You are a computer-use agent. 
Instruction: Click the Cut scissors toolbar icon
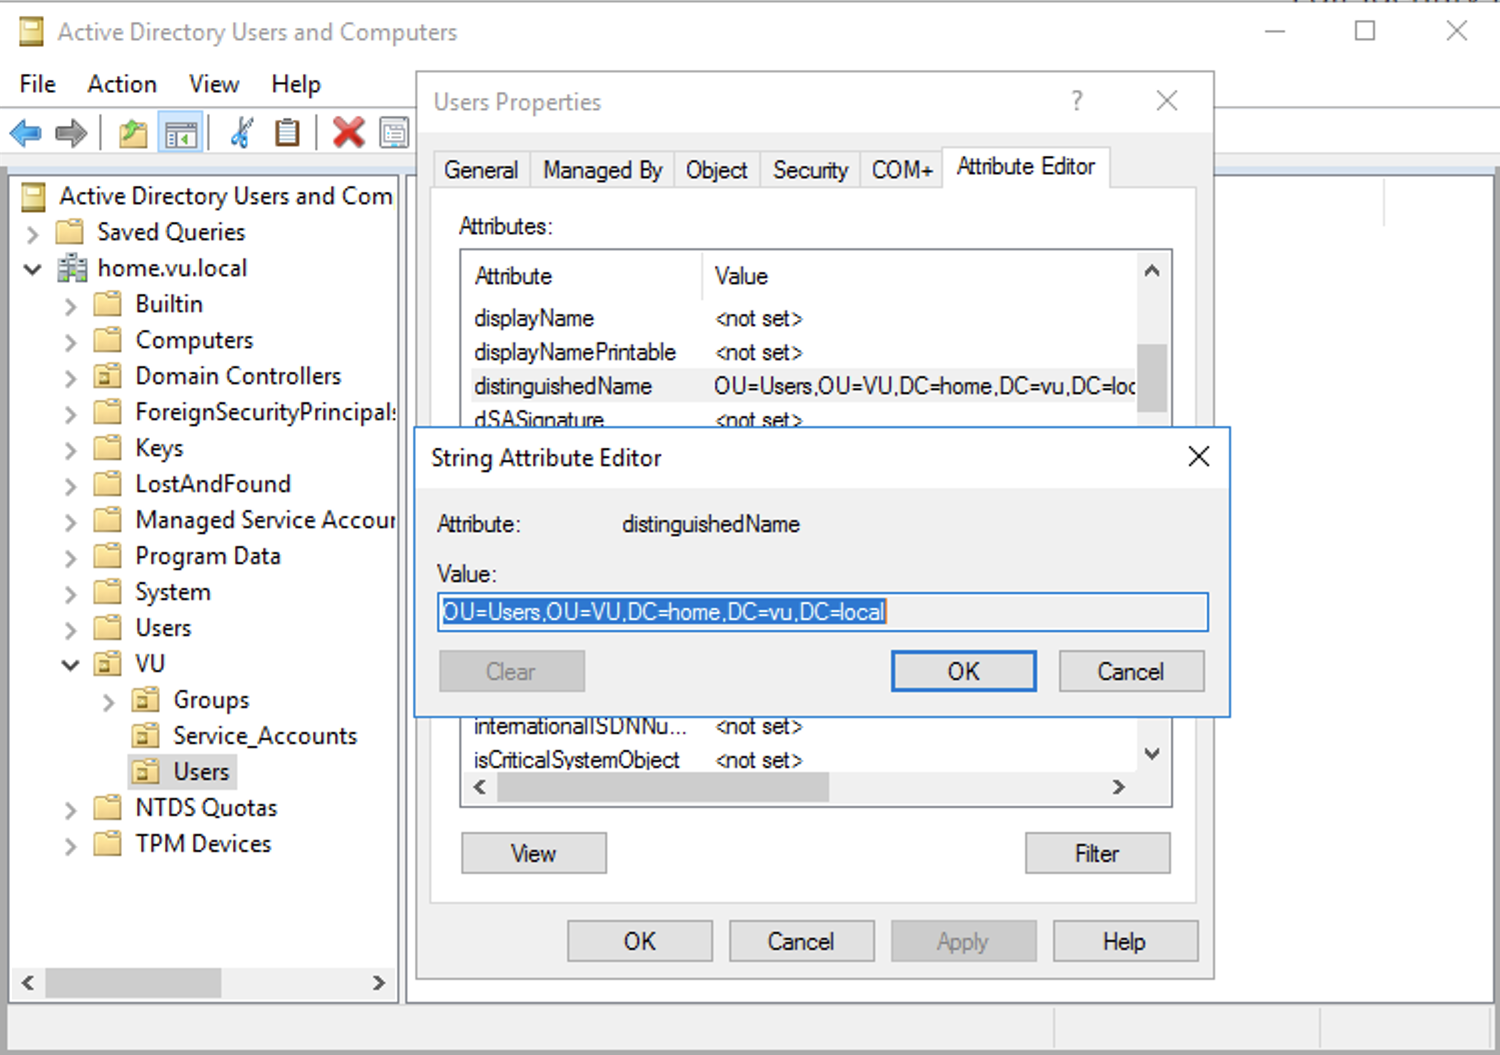click(242, 133)
